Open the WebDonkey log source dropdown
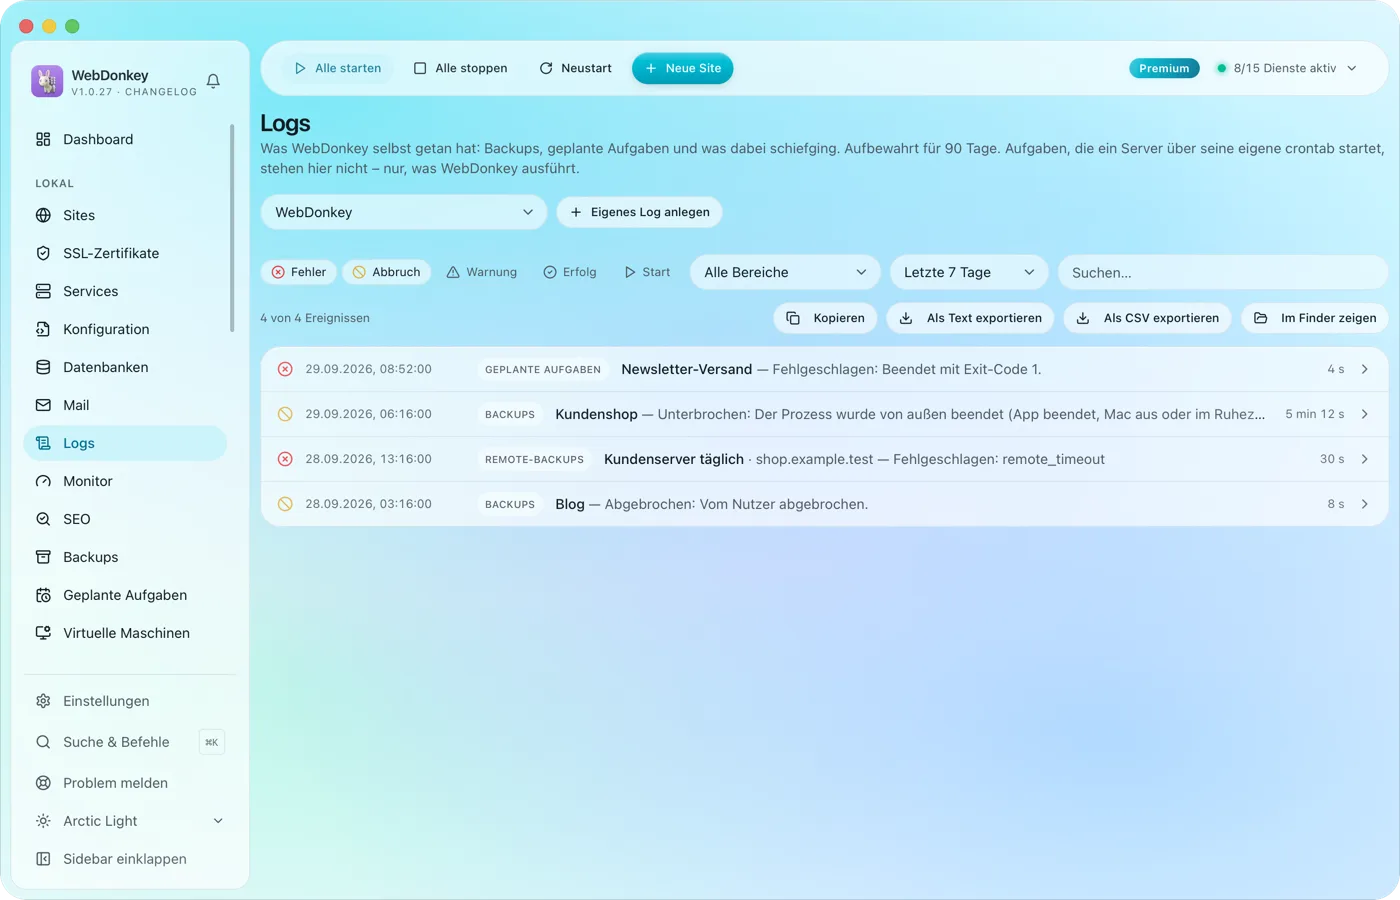This screenshot has height=900, width=1400. point(404,212)
